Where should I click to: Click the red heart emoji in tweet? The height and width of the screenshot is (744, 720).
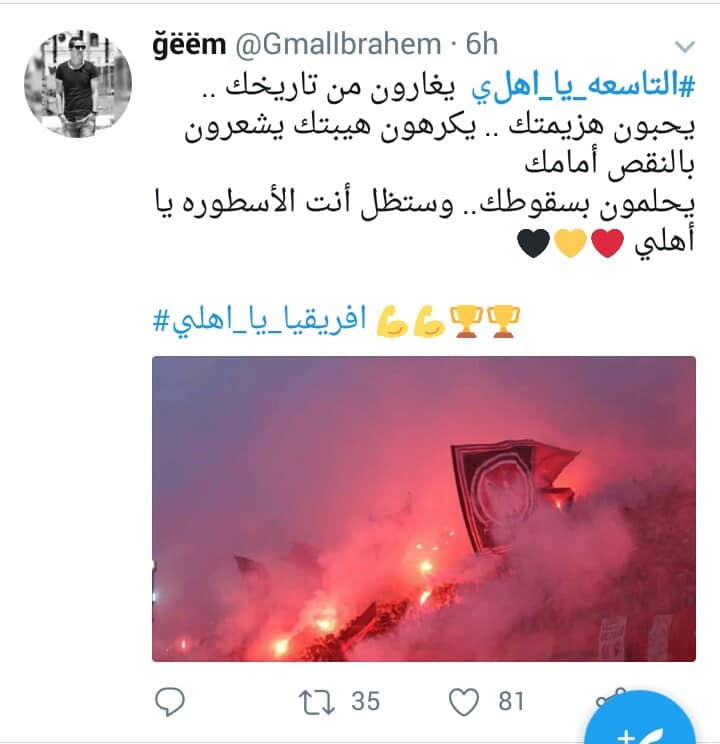coord(607,242)
